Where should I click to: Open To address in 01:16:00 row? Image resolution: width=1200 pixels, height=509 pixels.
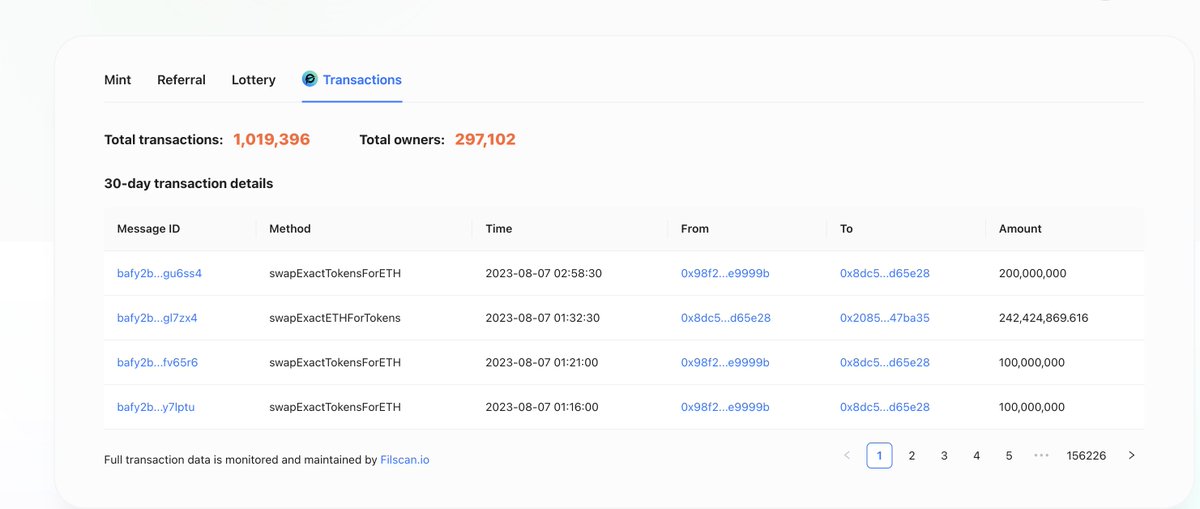pos(885,407)
